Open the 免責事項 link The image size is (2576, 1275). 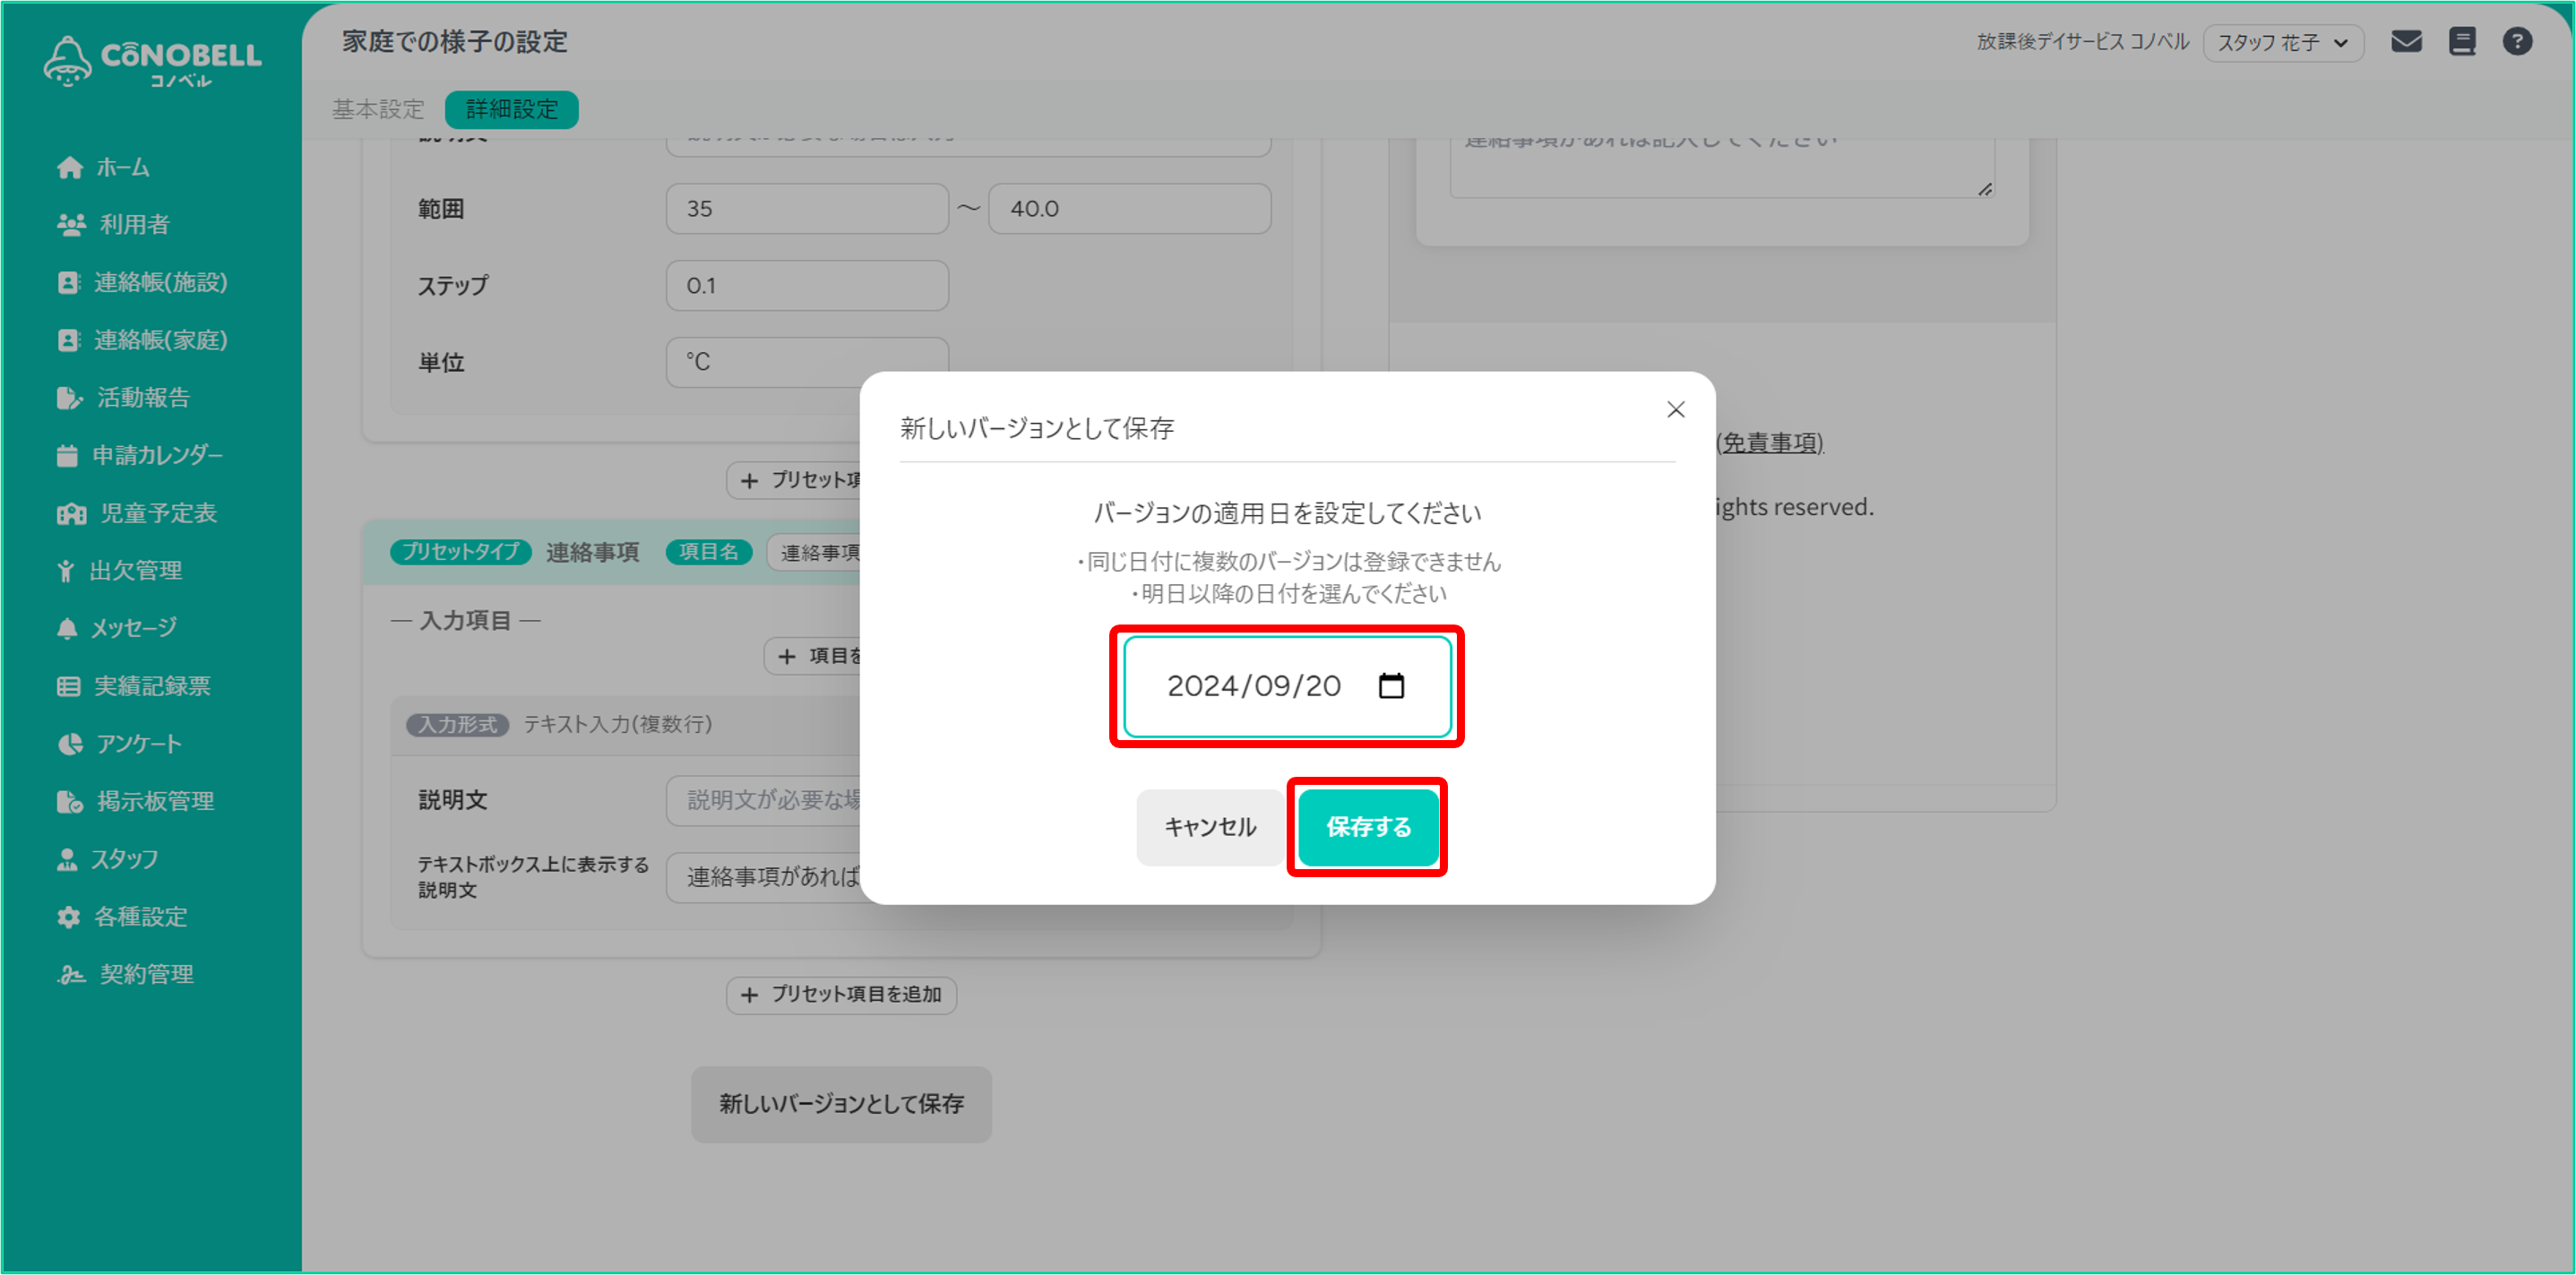coord(1770,443)
